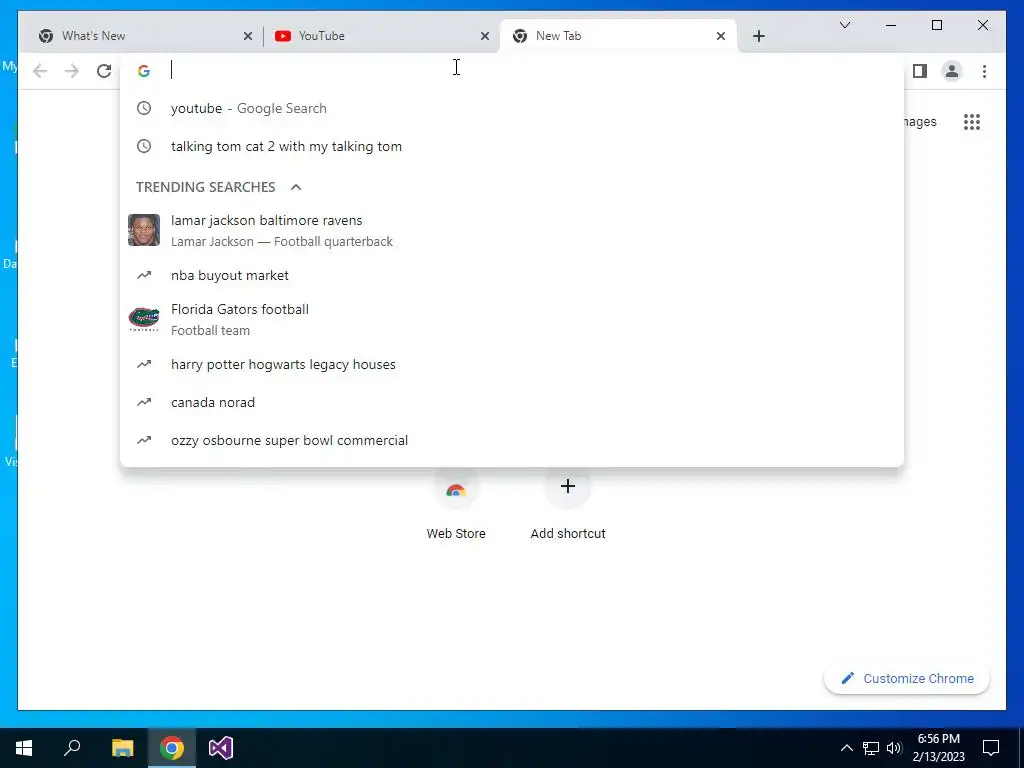Click the Florida Gators logo thumbnail

coord(144,319)
